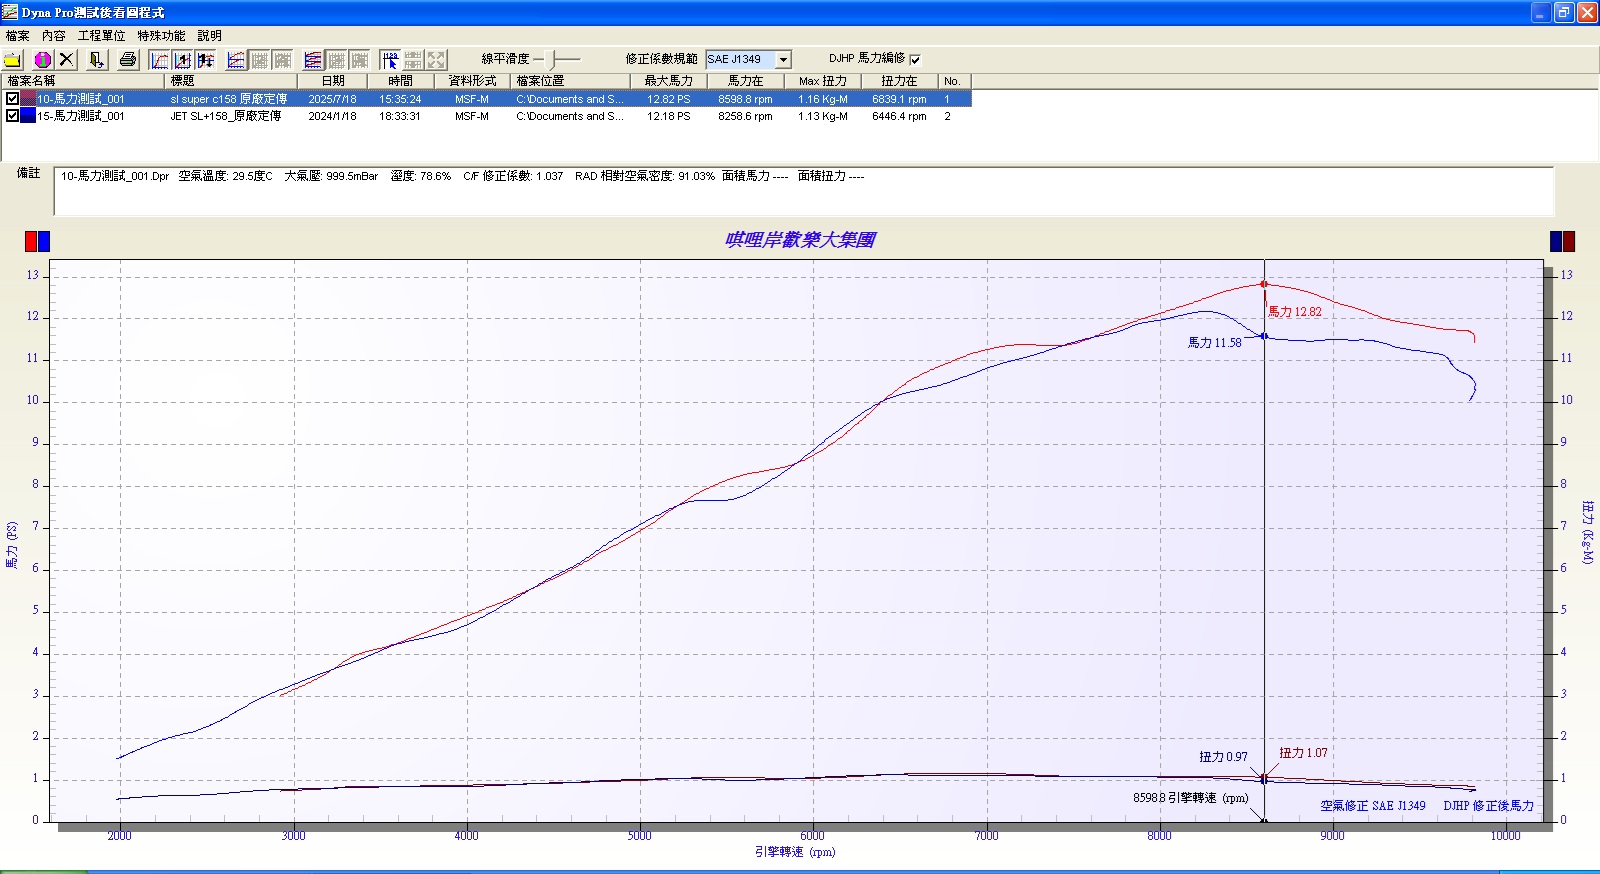Click the yellow open-folder toolbar icon

coord(13,60)
